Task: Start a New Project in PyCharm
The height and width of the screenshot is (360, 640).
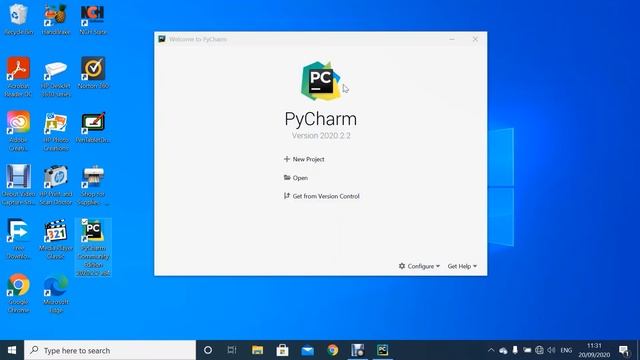Action: (304, 159)
